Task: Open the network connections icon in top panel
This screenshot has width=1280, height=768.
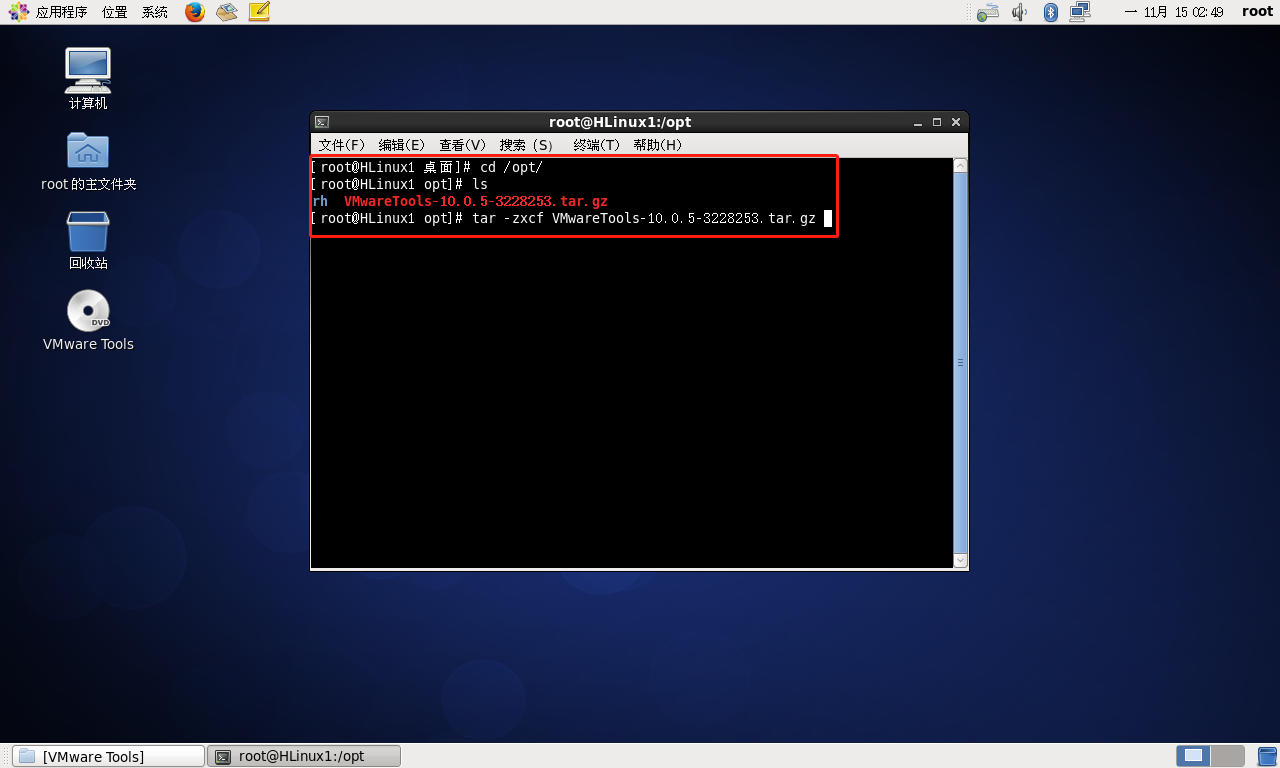Action: [1080, 12]
